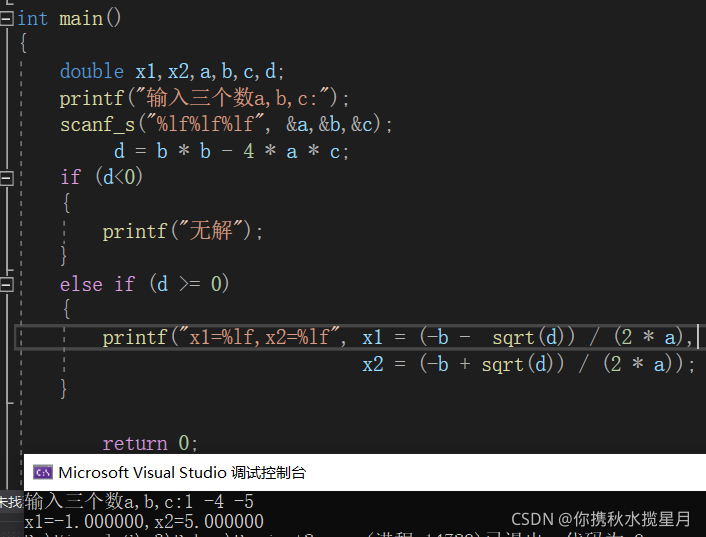Click the 'else if' keywords
This screenshot has width=706, height=537.
[x=97, y=284]
